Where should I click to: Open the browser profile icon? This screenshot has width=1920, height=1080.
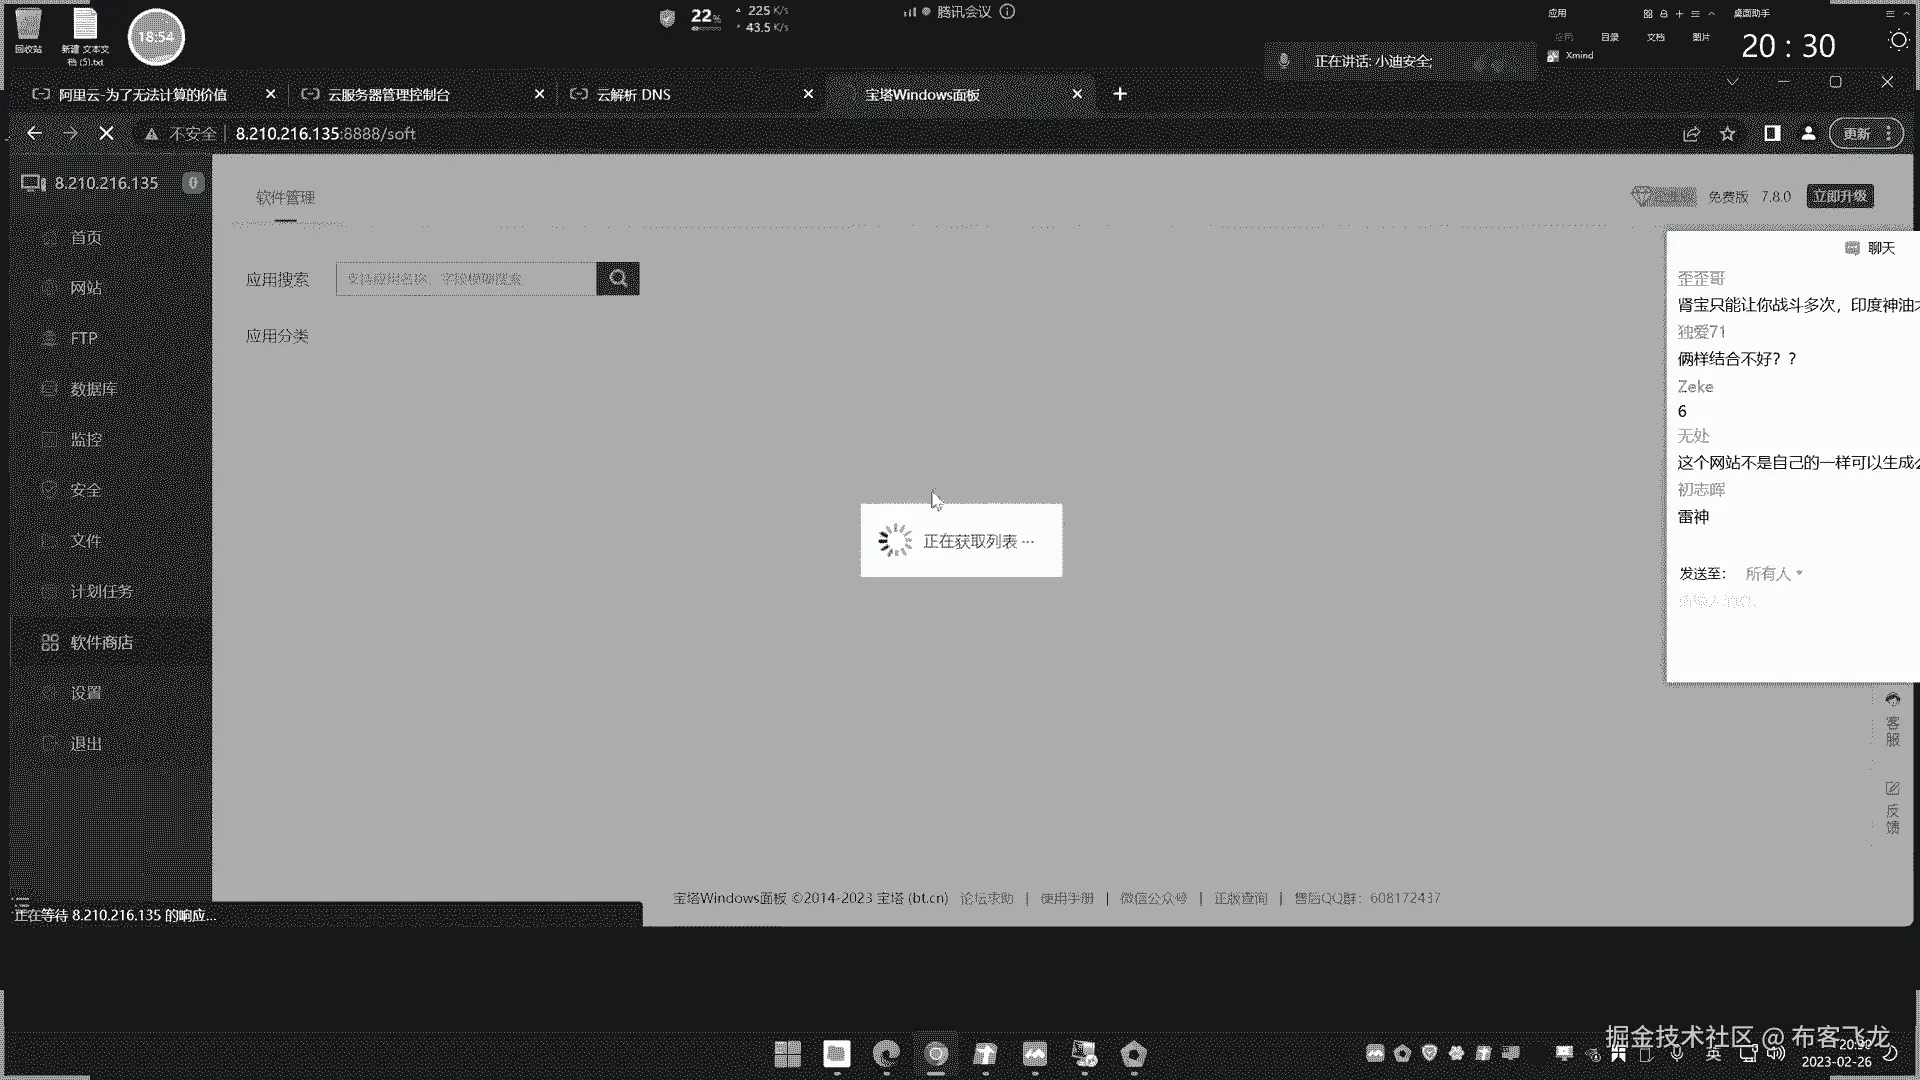[x=1808, y=133]
